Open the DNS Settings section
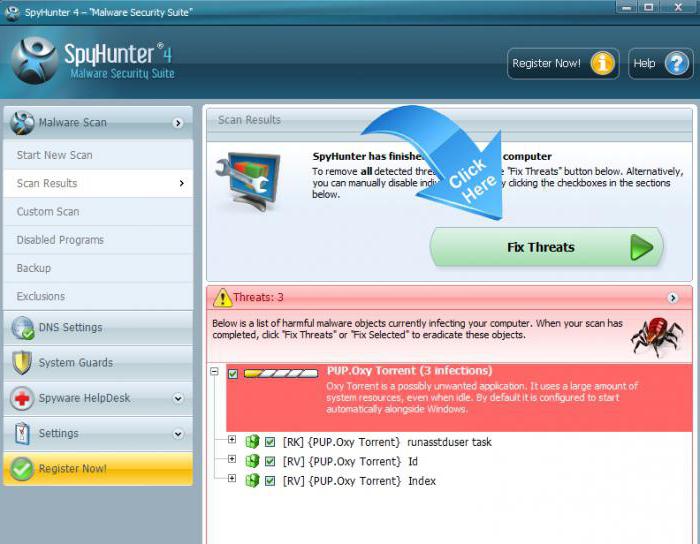The image size is (700, 544). 98,328
